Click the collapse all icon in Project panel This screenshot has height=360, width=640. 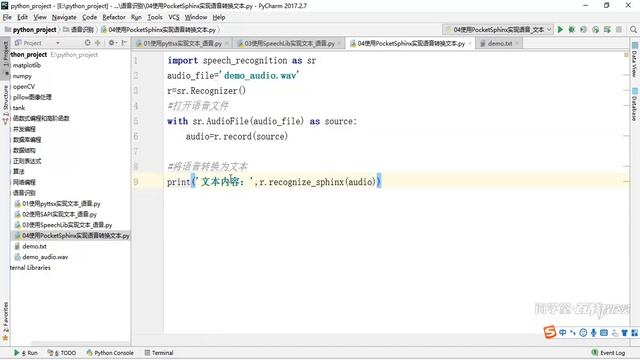click(98, 42)
